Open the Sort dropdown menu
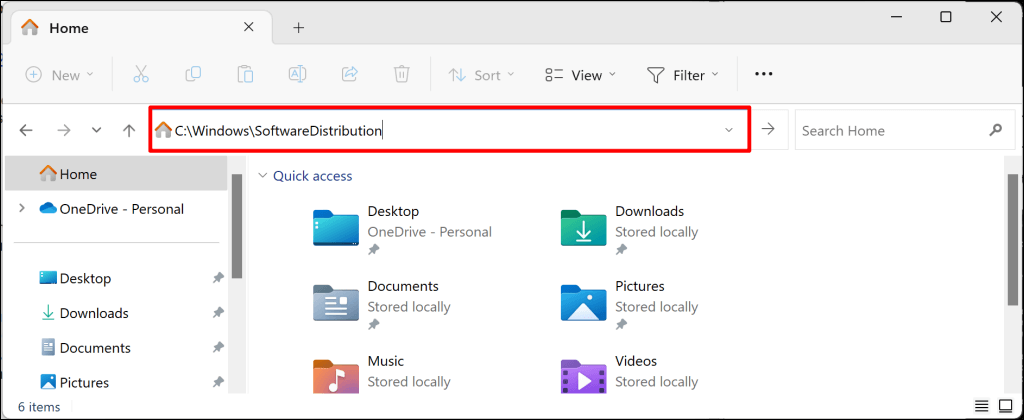The height and width of the screenshot is (420, 1024). pos(481,75)
